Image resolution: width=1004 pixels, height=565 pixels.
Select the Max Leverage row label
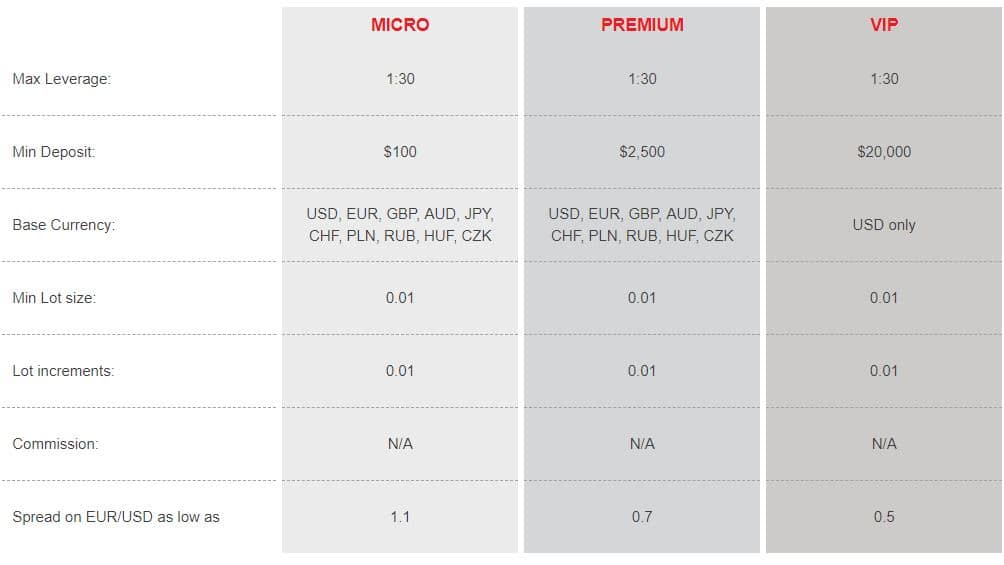pyautogui.click(x=61, y=79)
